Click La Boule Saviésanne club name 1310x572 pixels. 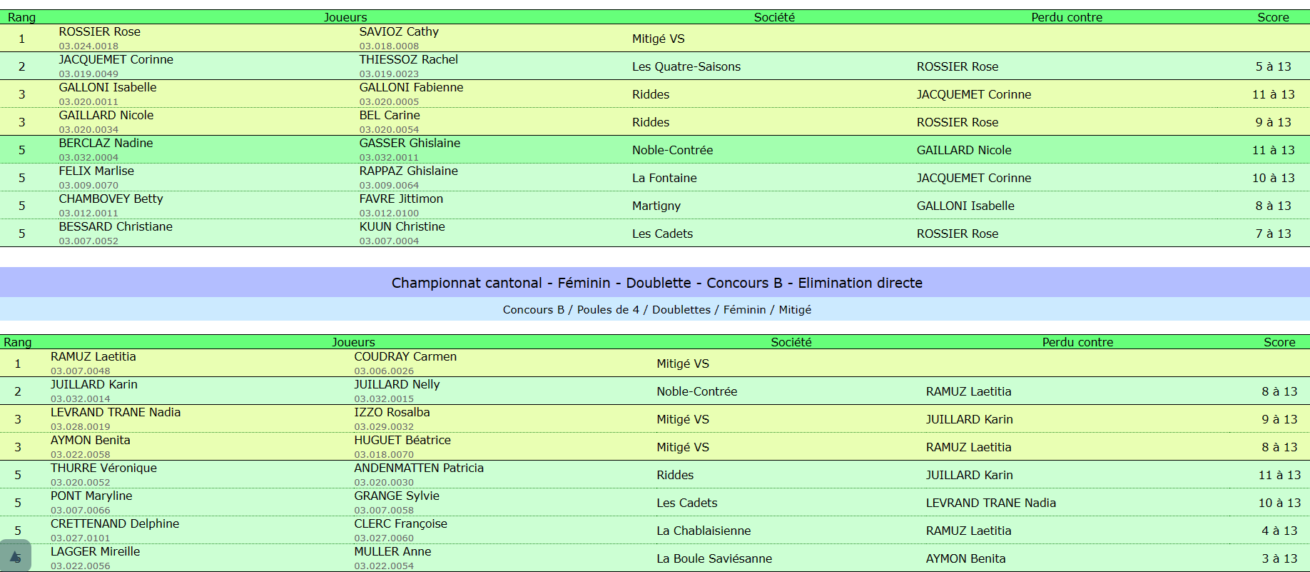tap(714, 559)
